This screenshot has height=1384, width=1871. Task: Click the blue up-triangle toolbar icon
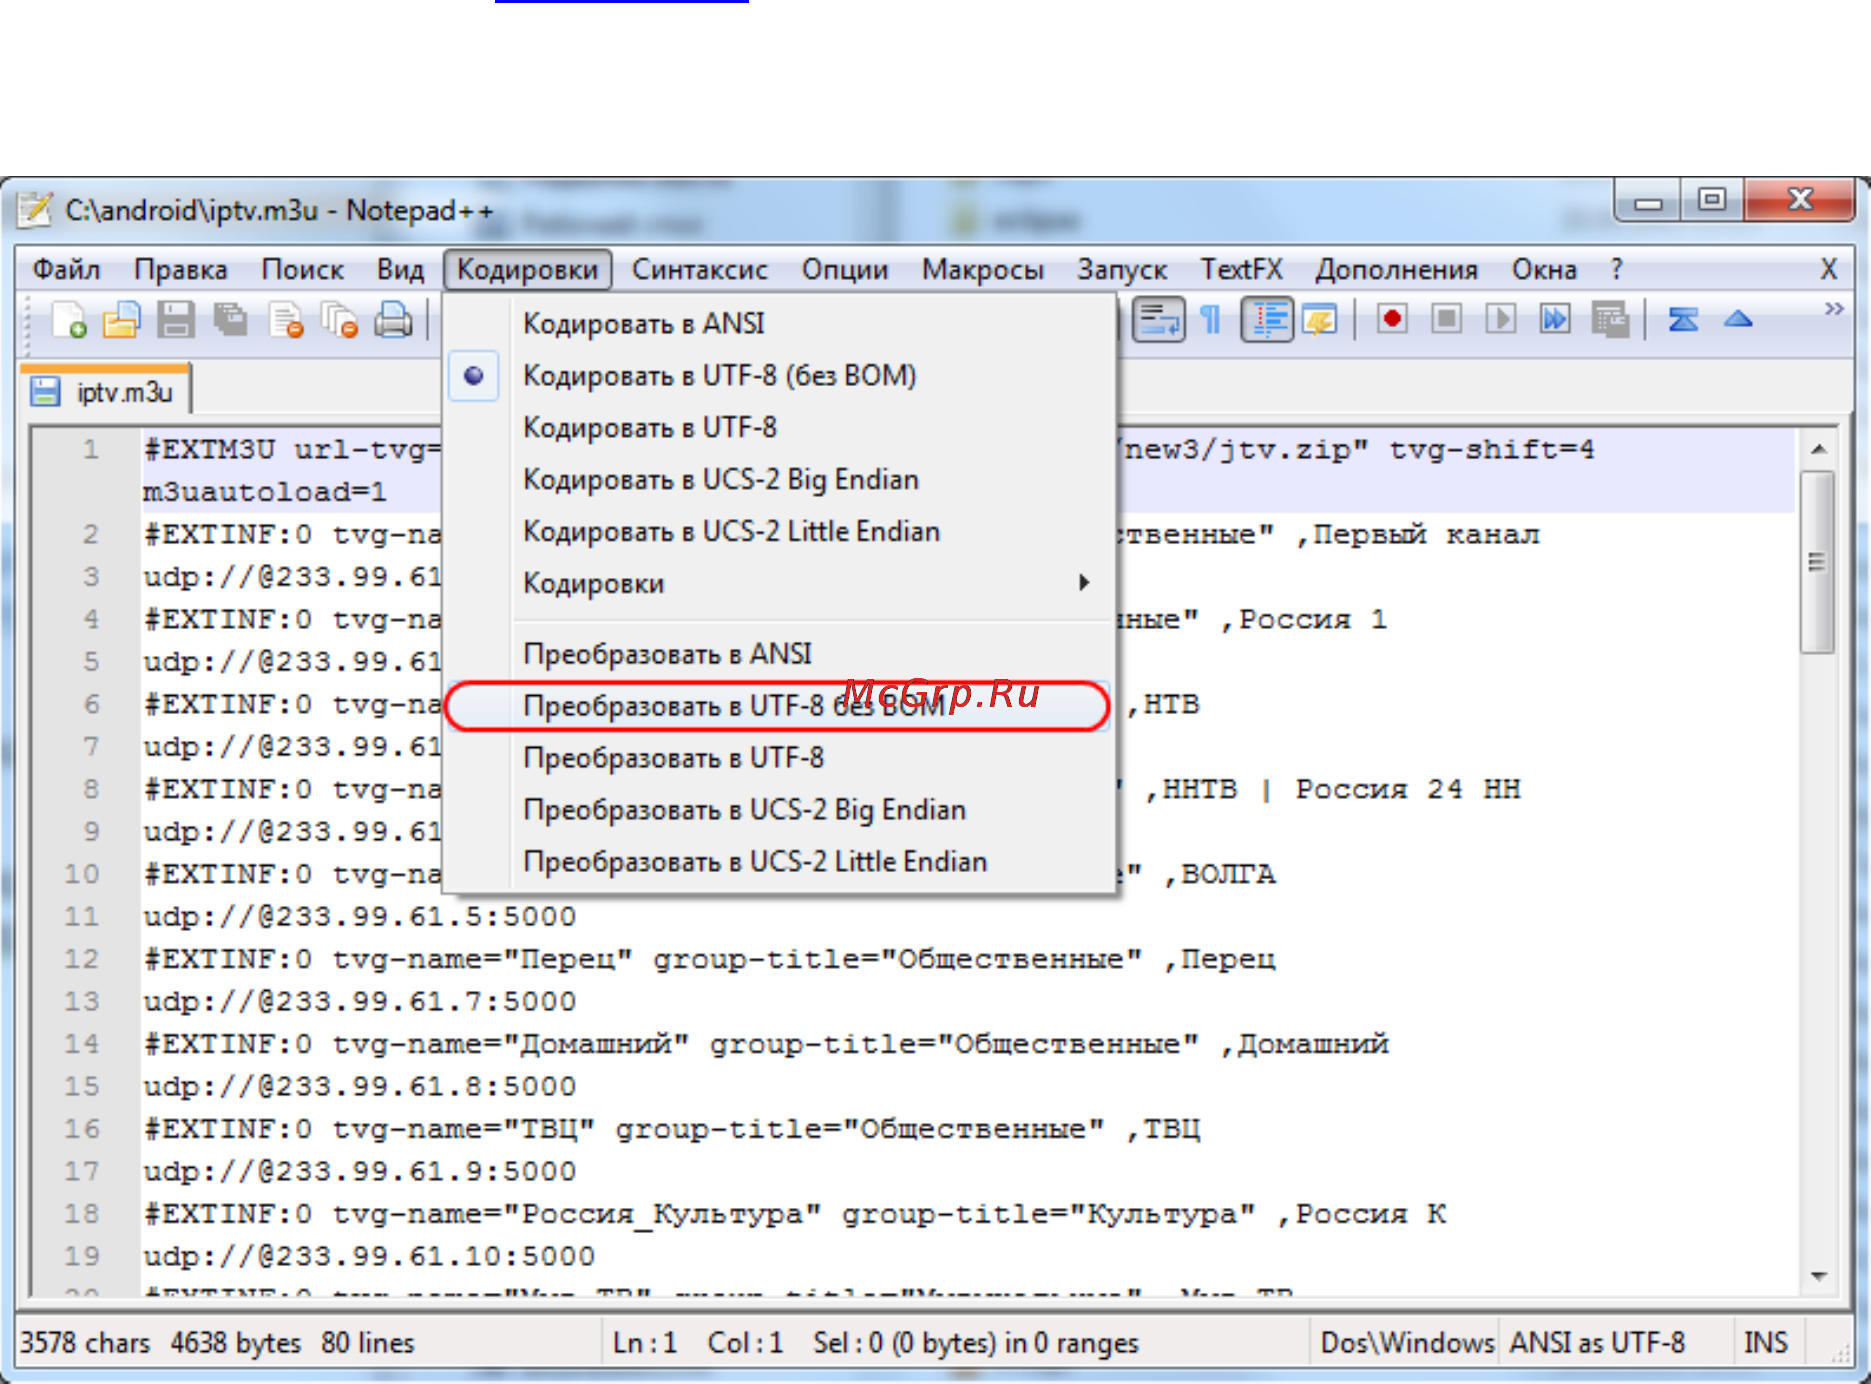click(x=1738, y=320)
